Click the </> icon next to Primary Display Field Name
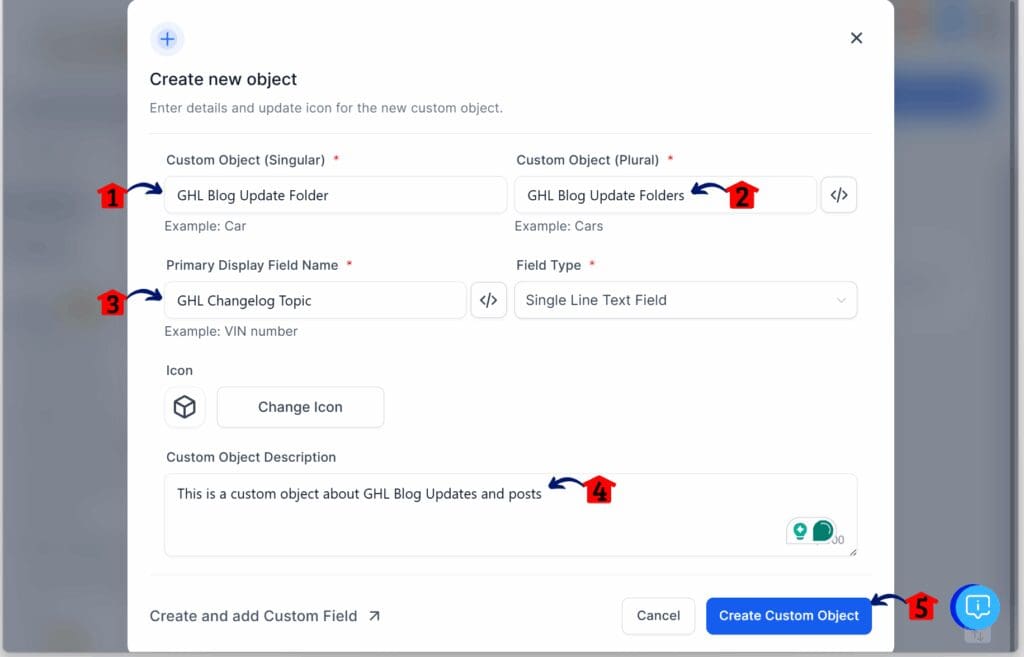1024x657 pixels. 488,300
